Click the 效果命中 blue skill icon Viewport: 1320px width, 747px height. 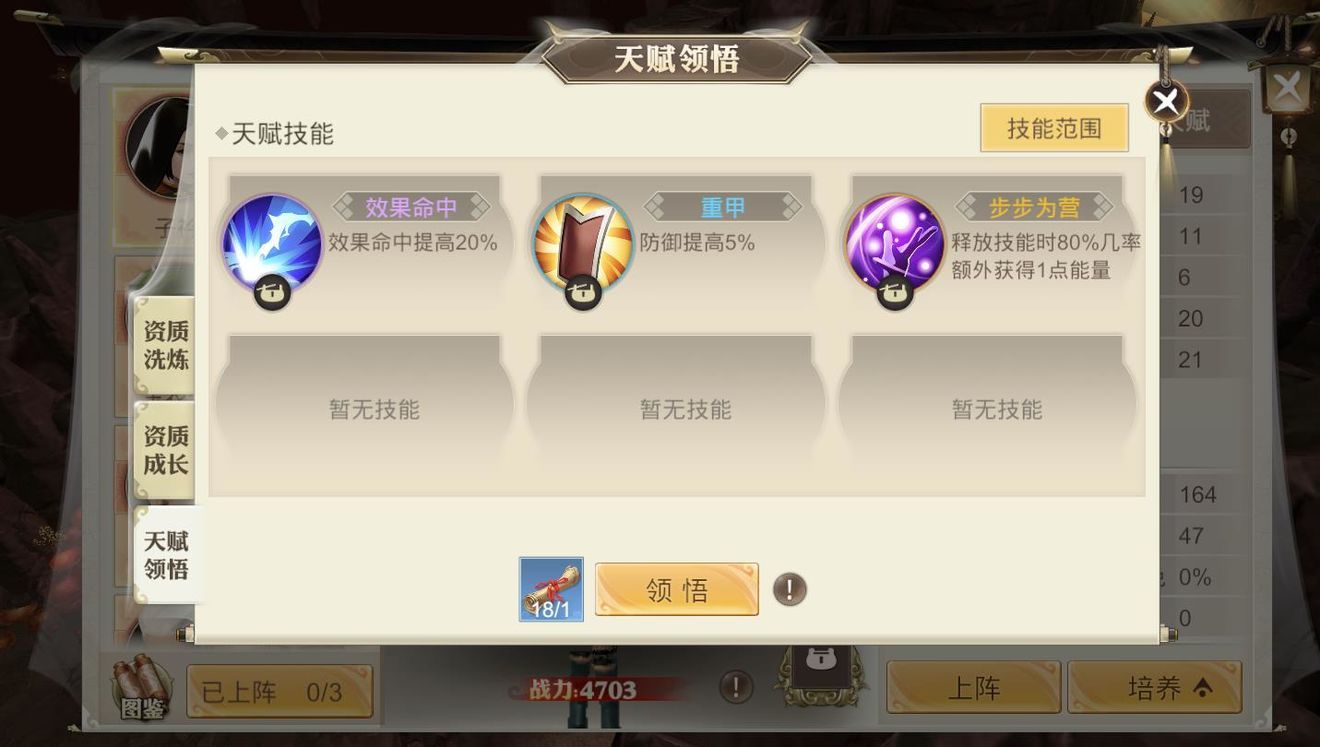point(272,243)
